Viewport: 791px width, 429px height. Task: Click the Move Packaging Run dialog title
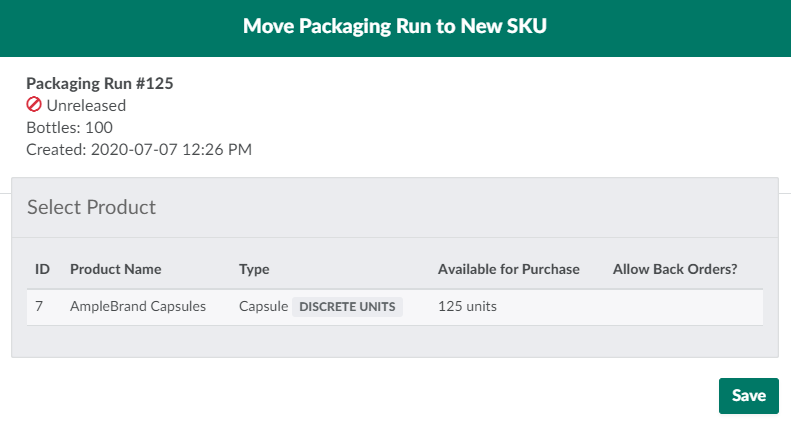click(x=395, y=28)
